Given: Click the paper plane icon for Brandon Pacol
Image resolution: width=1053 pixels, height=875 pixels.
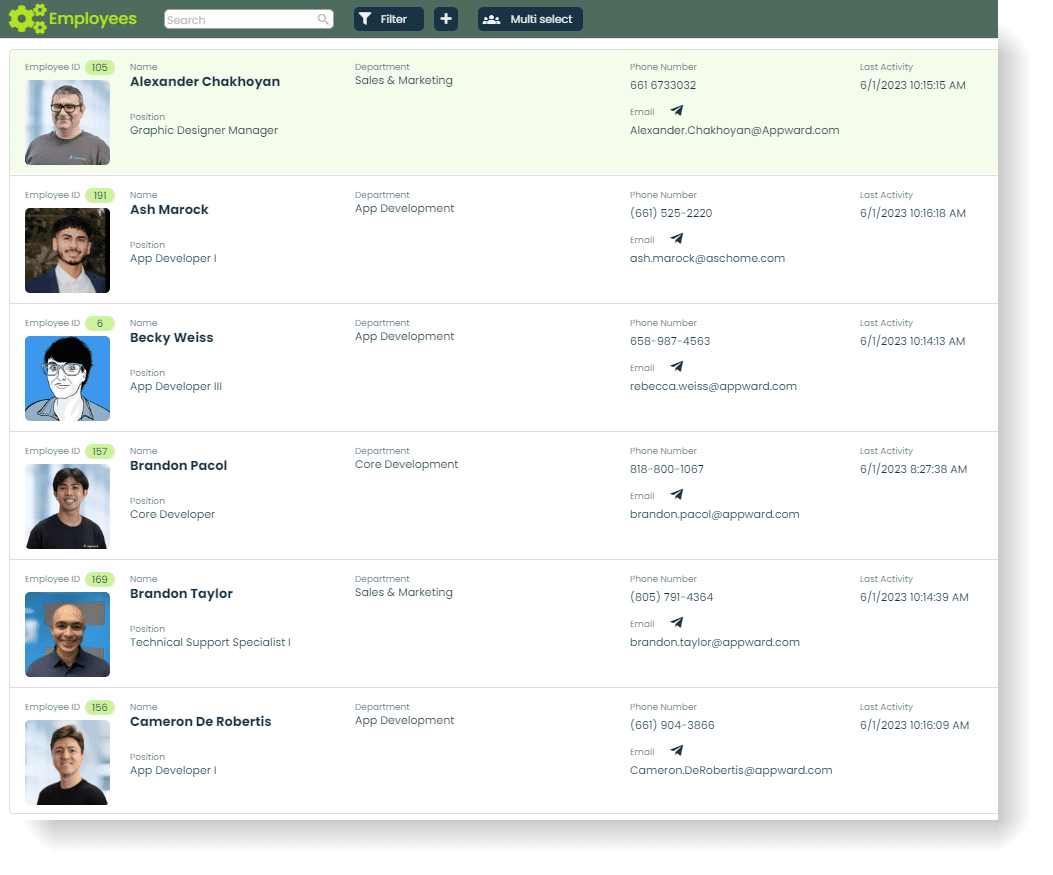Looking at the screenshot, I should 676,495.
